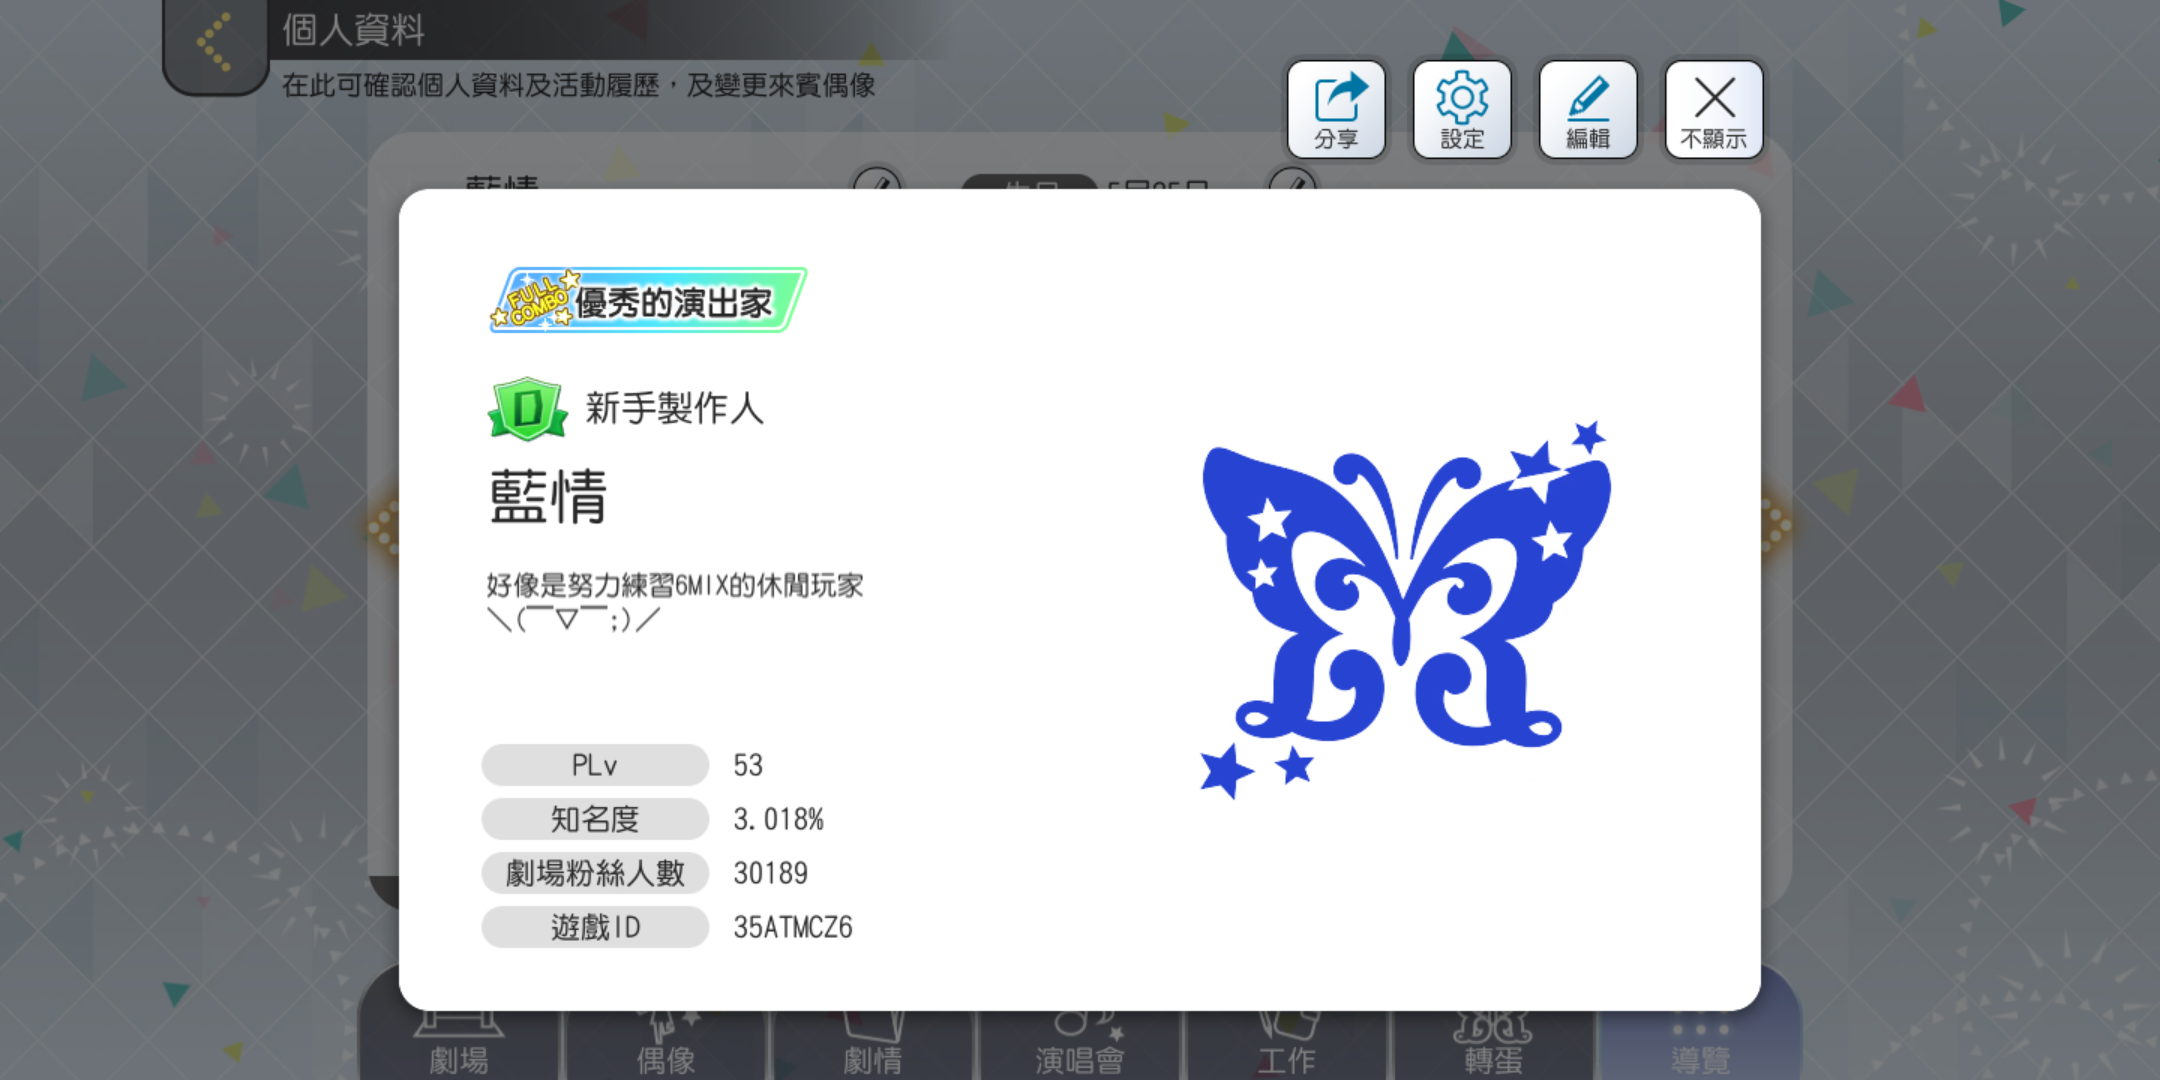
Task: Tap the 劇場粉絲人數 label pill
Action: [x=595, y=873]
